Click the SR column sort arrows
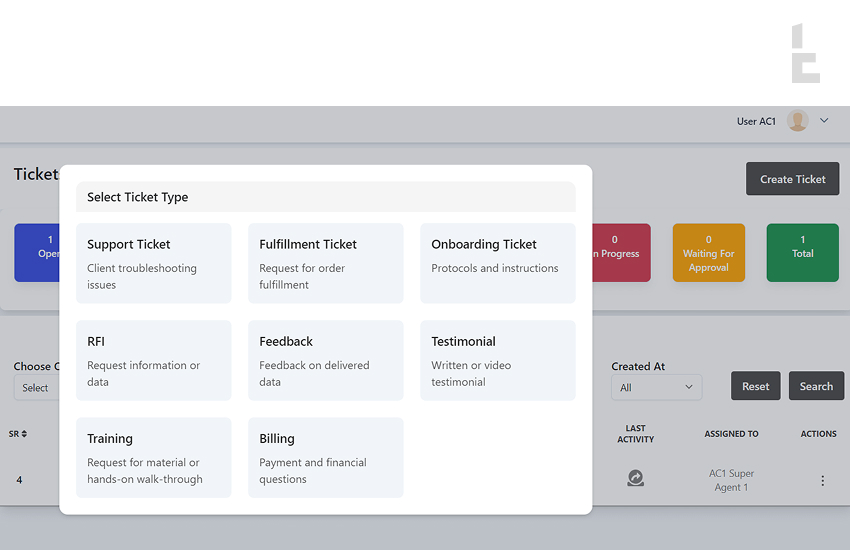 click(x=24, y=434)
